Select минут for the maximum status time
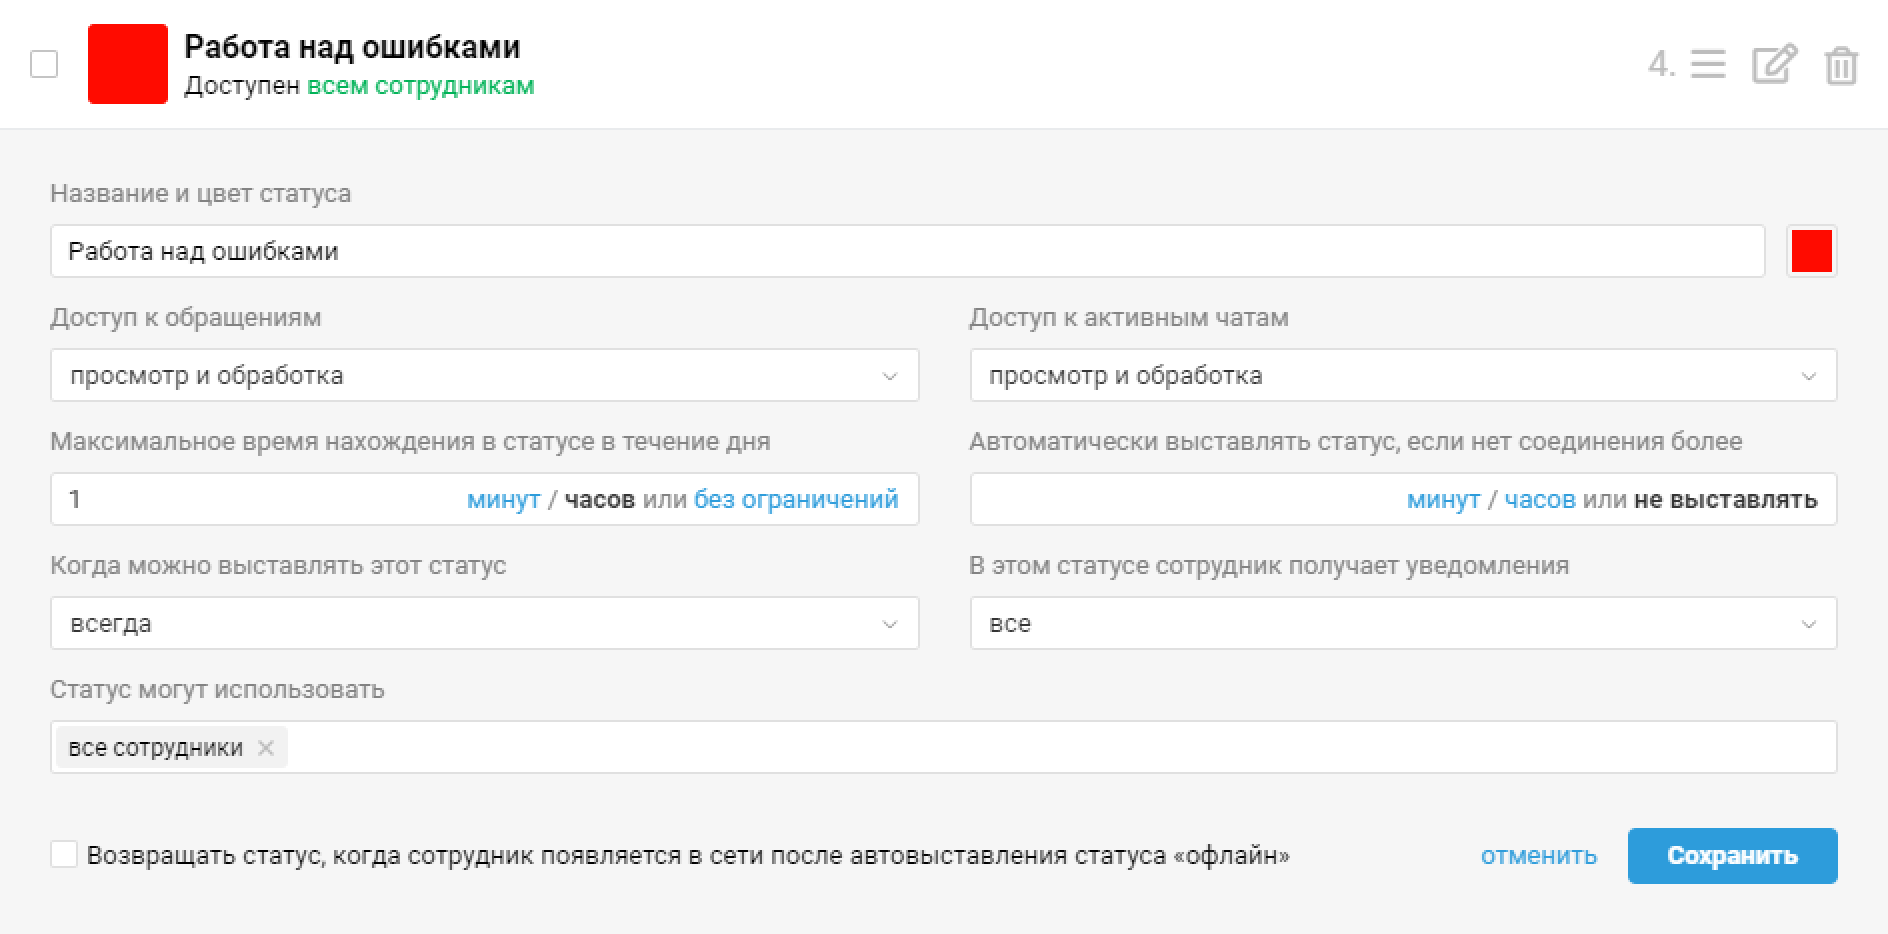 tap(504, 499)
